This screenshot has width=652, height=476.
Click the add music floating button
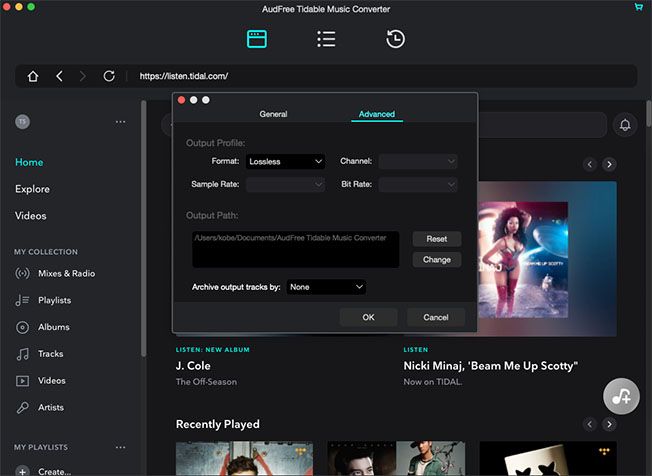[621, 396]
